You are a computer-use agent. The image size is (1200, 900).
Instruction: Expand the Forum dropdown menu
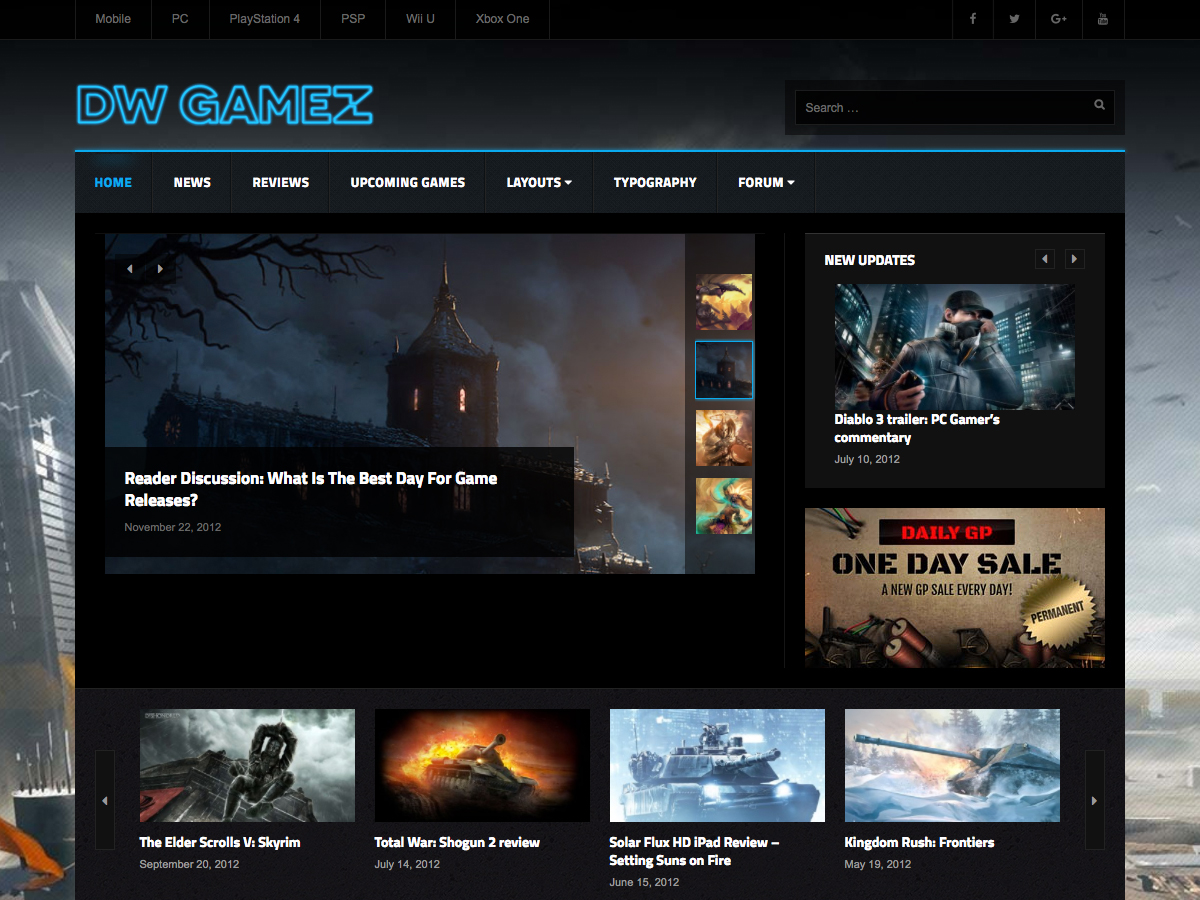click(766, 182)
